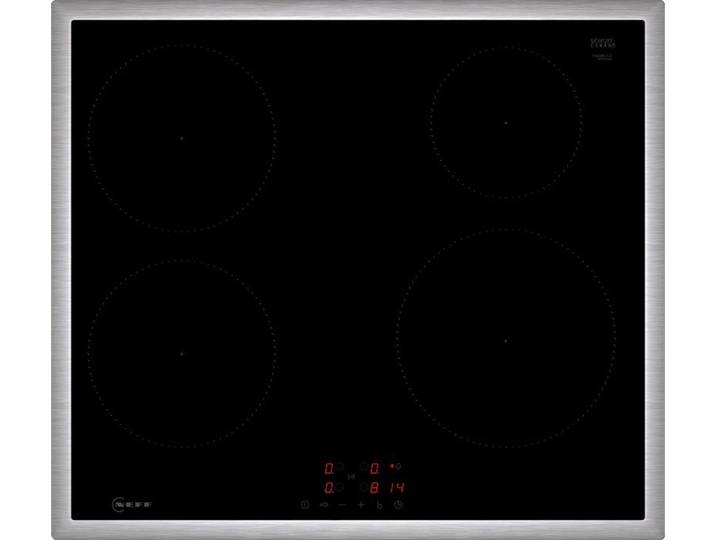Tap the 'b' boost function key
The width and height of the screenshot is (716, 540).
379,505
